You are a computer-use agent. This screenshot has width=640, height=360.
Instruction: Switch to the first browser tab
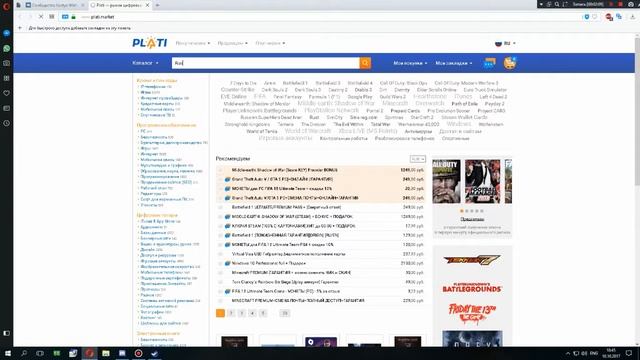pyautogui.click(x=55, y=5)
